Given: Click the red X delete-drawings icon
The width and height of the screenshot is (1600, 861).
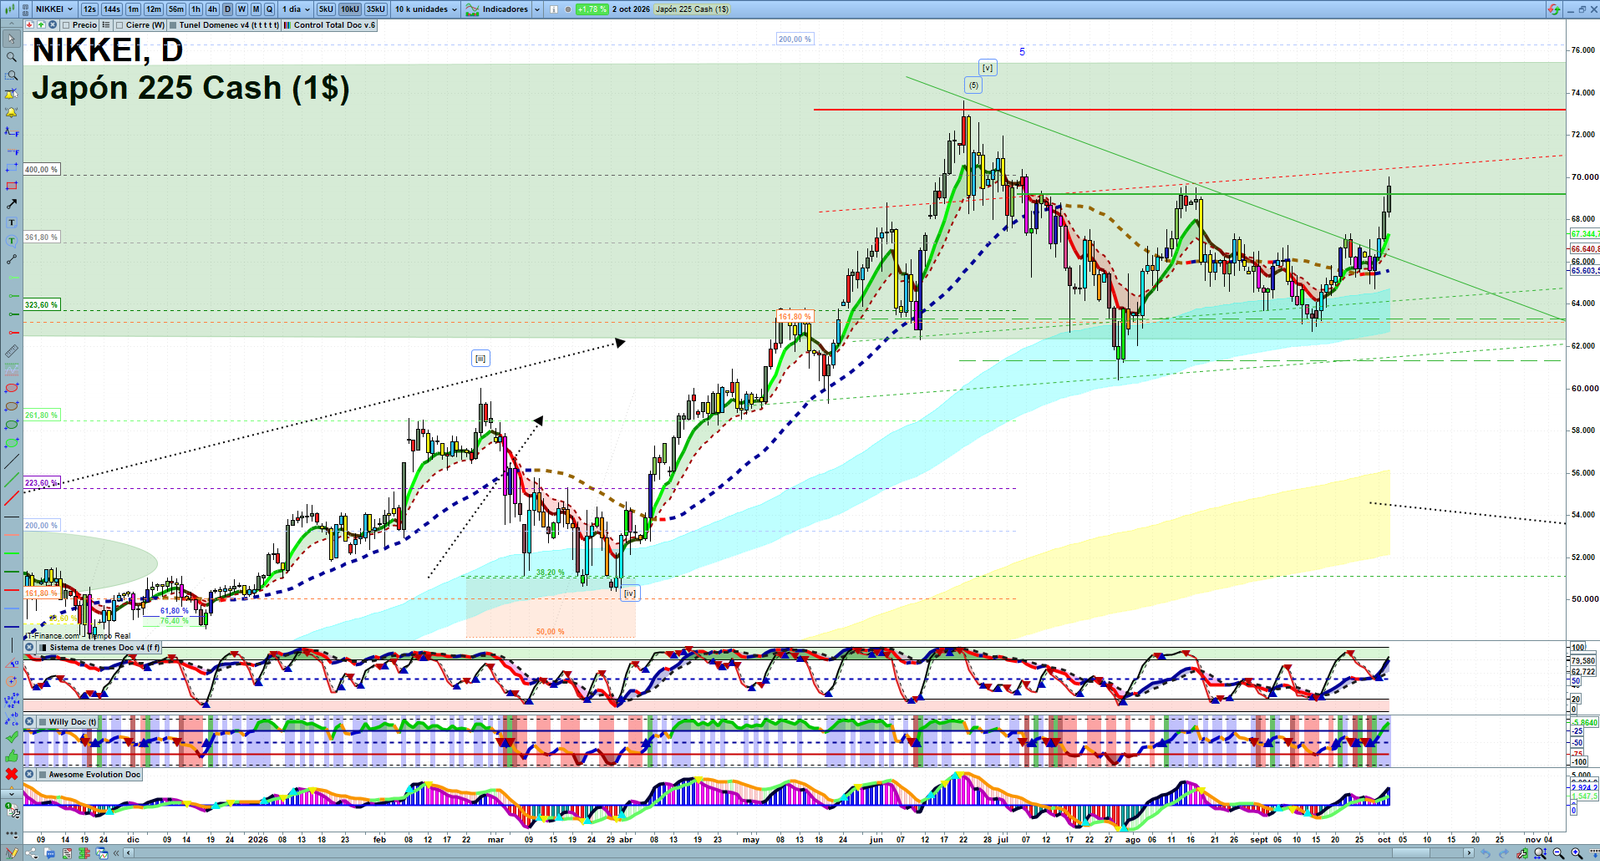Looking at the screenshot, I should 12,774.
